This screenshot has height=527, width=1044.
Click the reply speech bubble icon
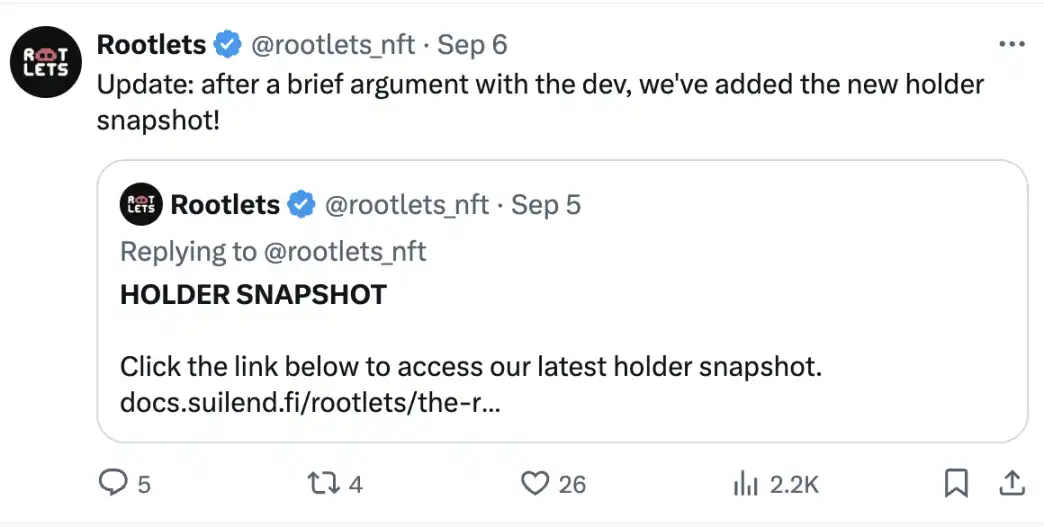[x=111, y=484]
